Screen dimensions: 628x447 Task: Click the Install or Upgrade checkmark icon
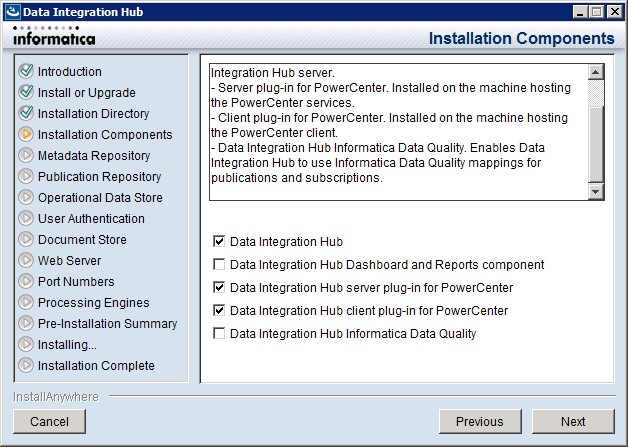pyautogui.click(x=26, y=92)
